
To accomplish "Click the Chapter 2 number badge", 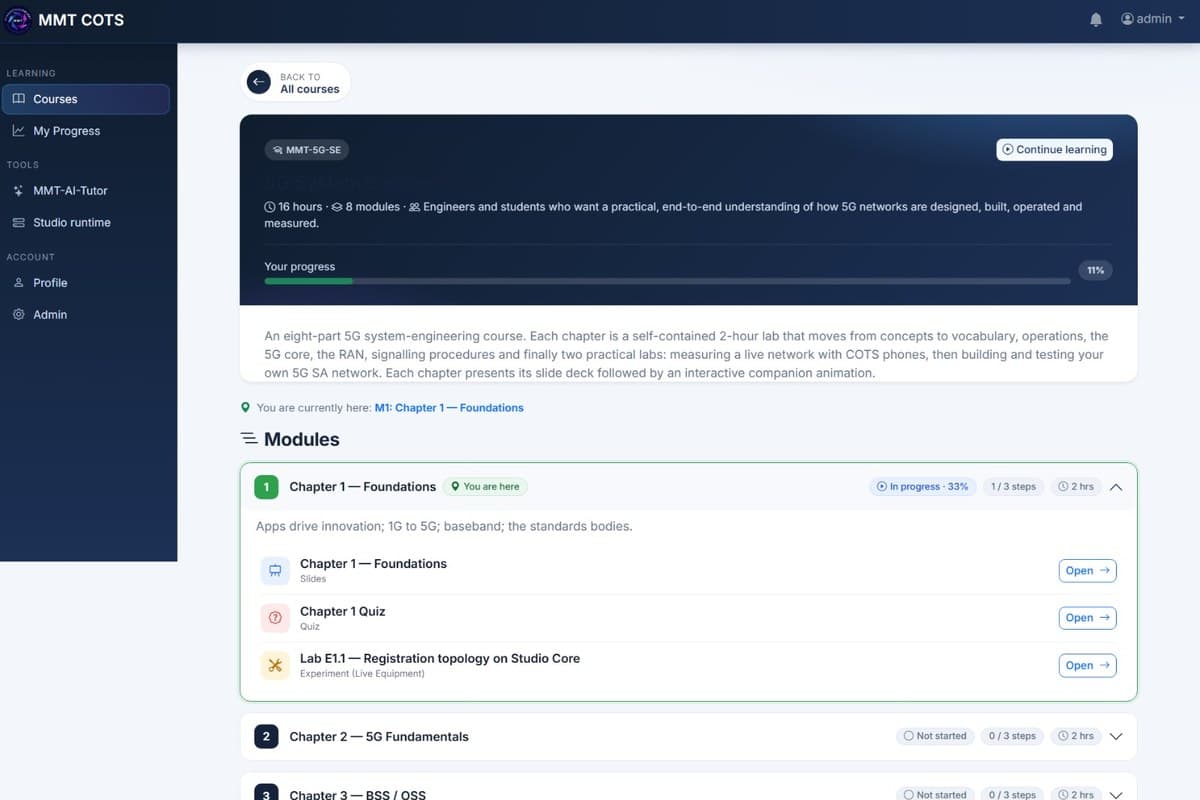I will tap(266, 736).
